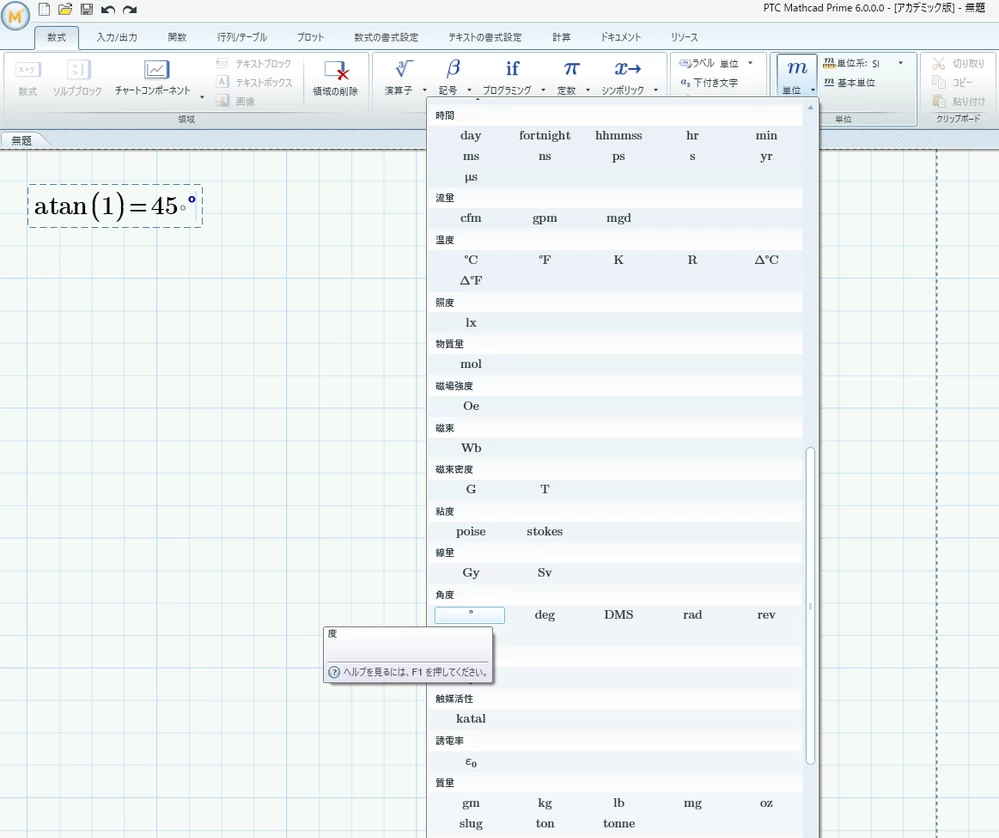This screenshot has height=838, width=999.
Task: Select the degree symbol unit under 角度
Action: coord(470,615)
